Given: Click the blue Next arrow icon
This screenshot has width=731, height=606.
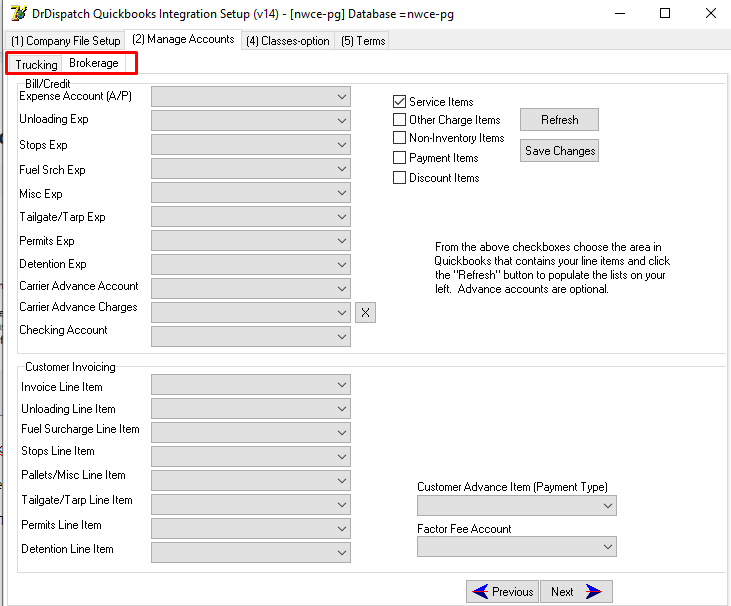Looking at the screenshot, I should (x=594, y=592).
